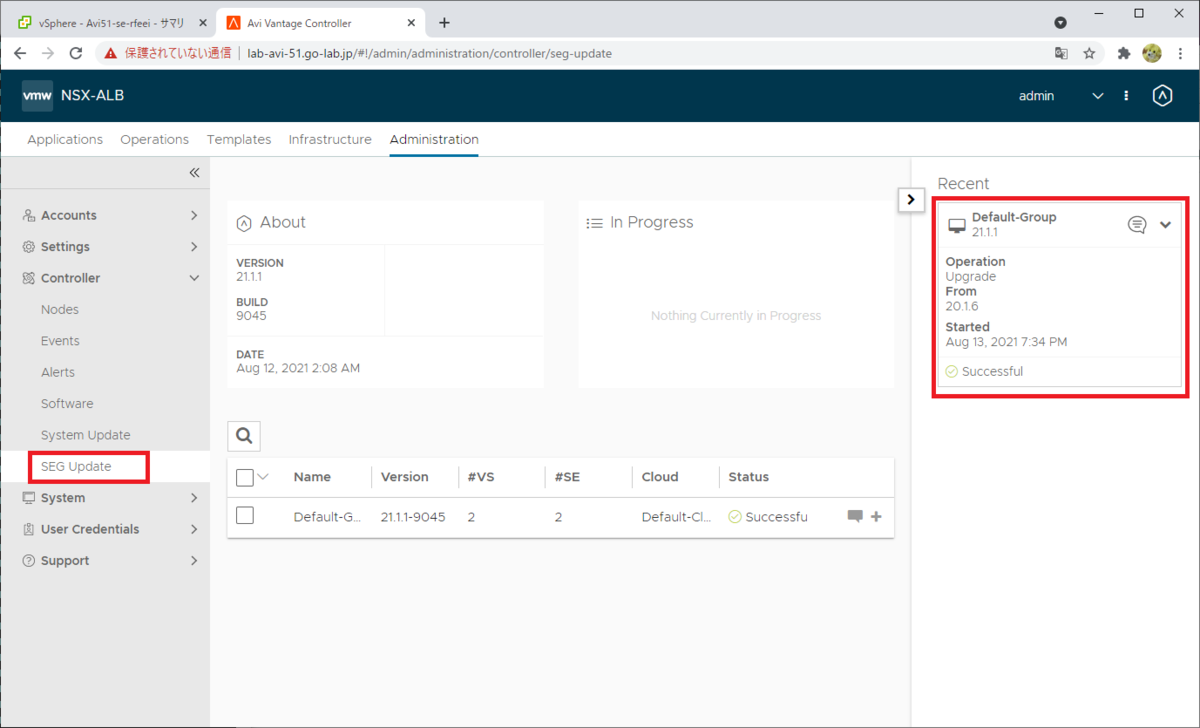Click the 21.1.1-9045 version cell
1200x728 pixels.
413,517
